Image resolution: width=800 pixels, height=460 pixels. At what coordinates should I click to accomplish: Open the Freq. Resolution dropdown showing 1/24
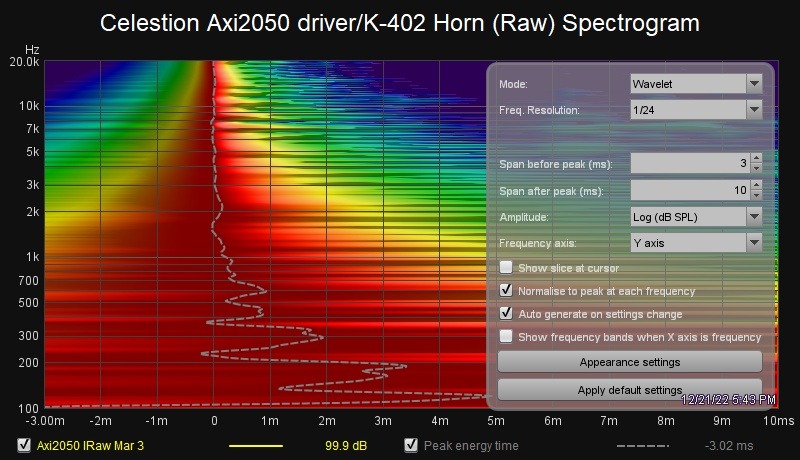696,110
